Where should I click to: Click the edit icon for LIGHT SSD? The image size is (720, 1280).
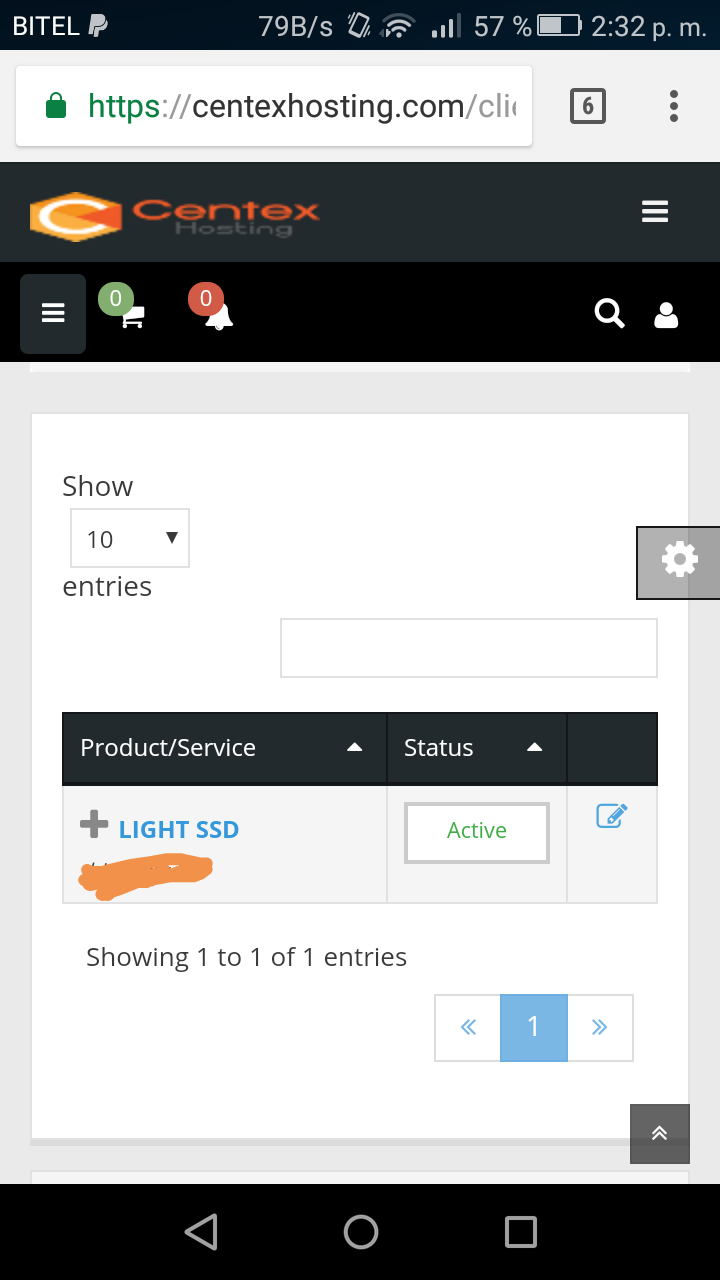coord(611,816)
